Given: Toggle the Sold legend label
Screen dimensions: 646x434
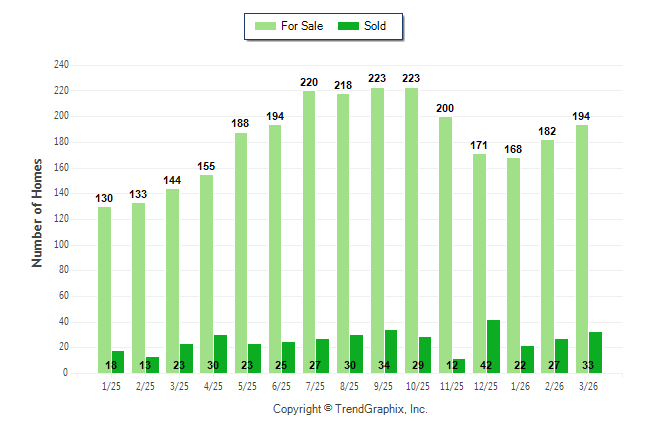Looking at the screenshot, I should pyautogui.click(x=376, y=26).
